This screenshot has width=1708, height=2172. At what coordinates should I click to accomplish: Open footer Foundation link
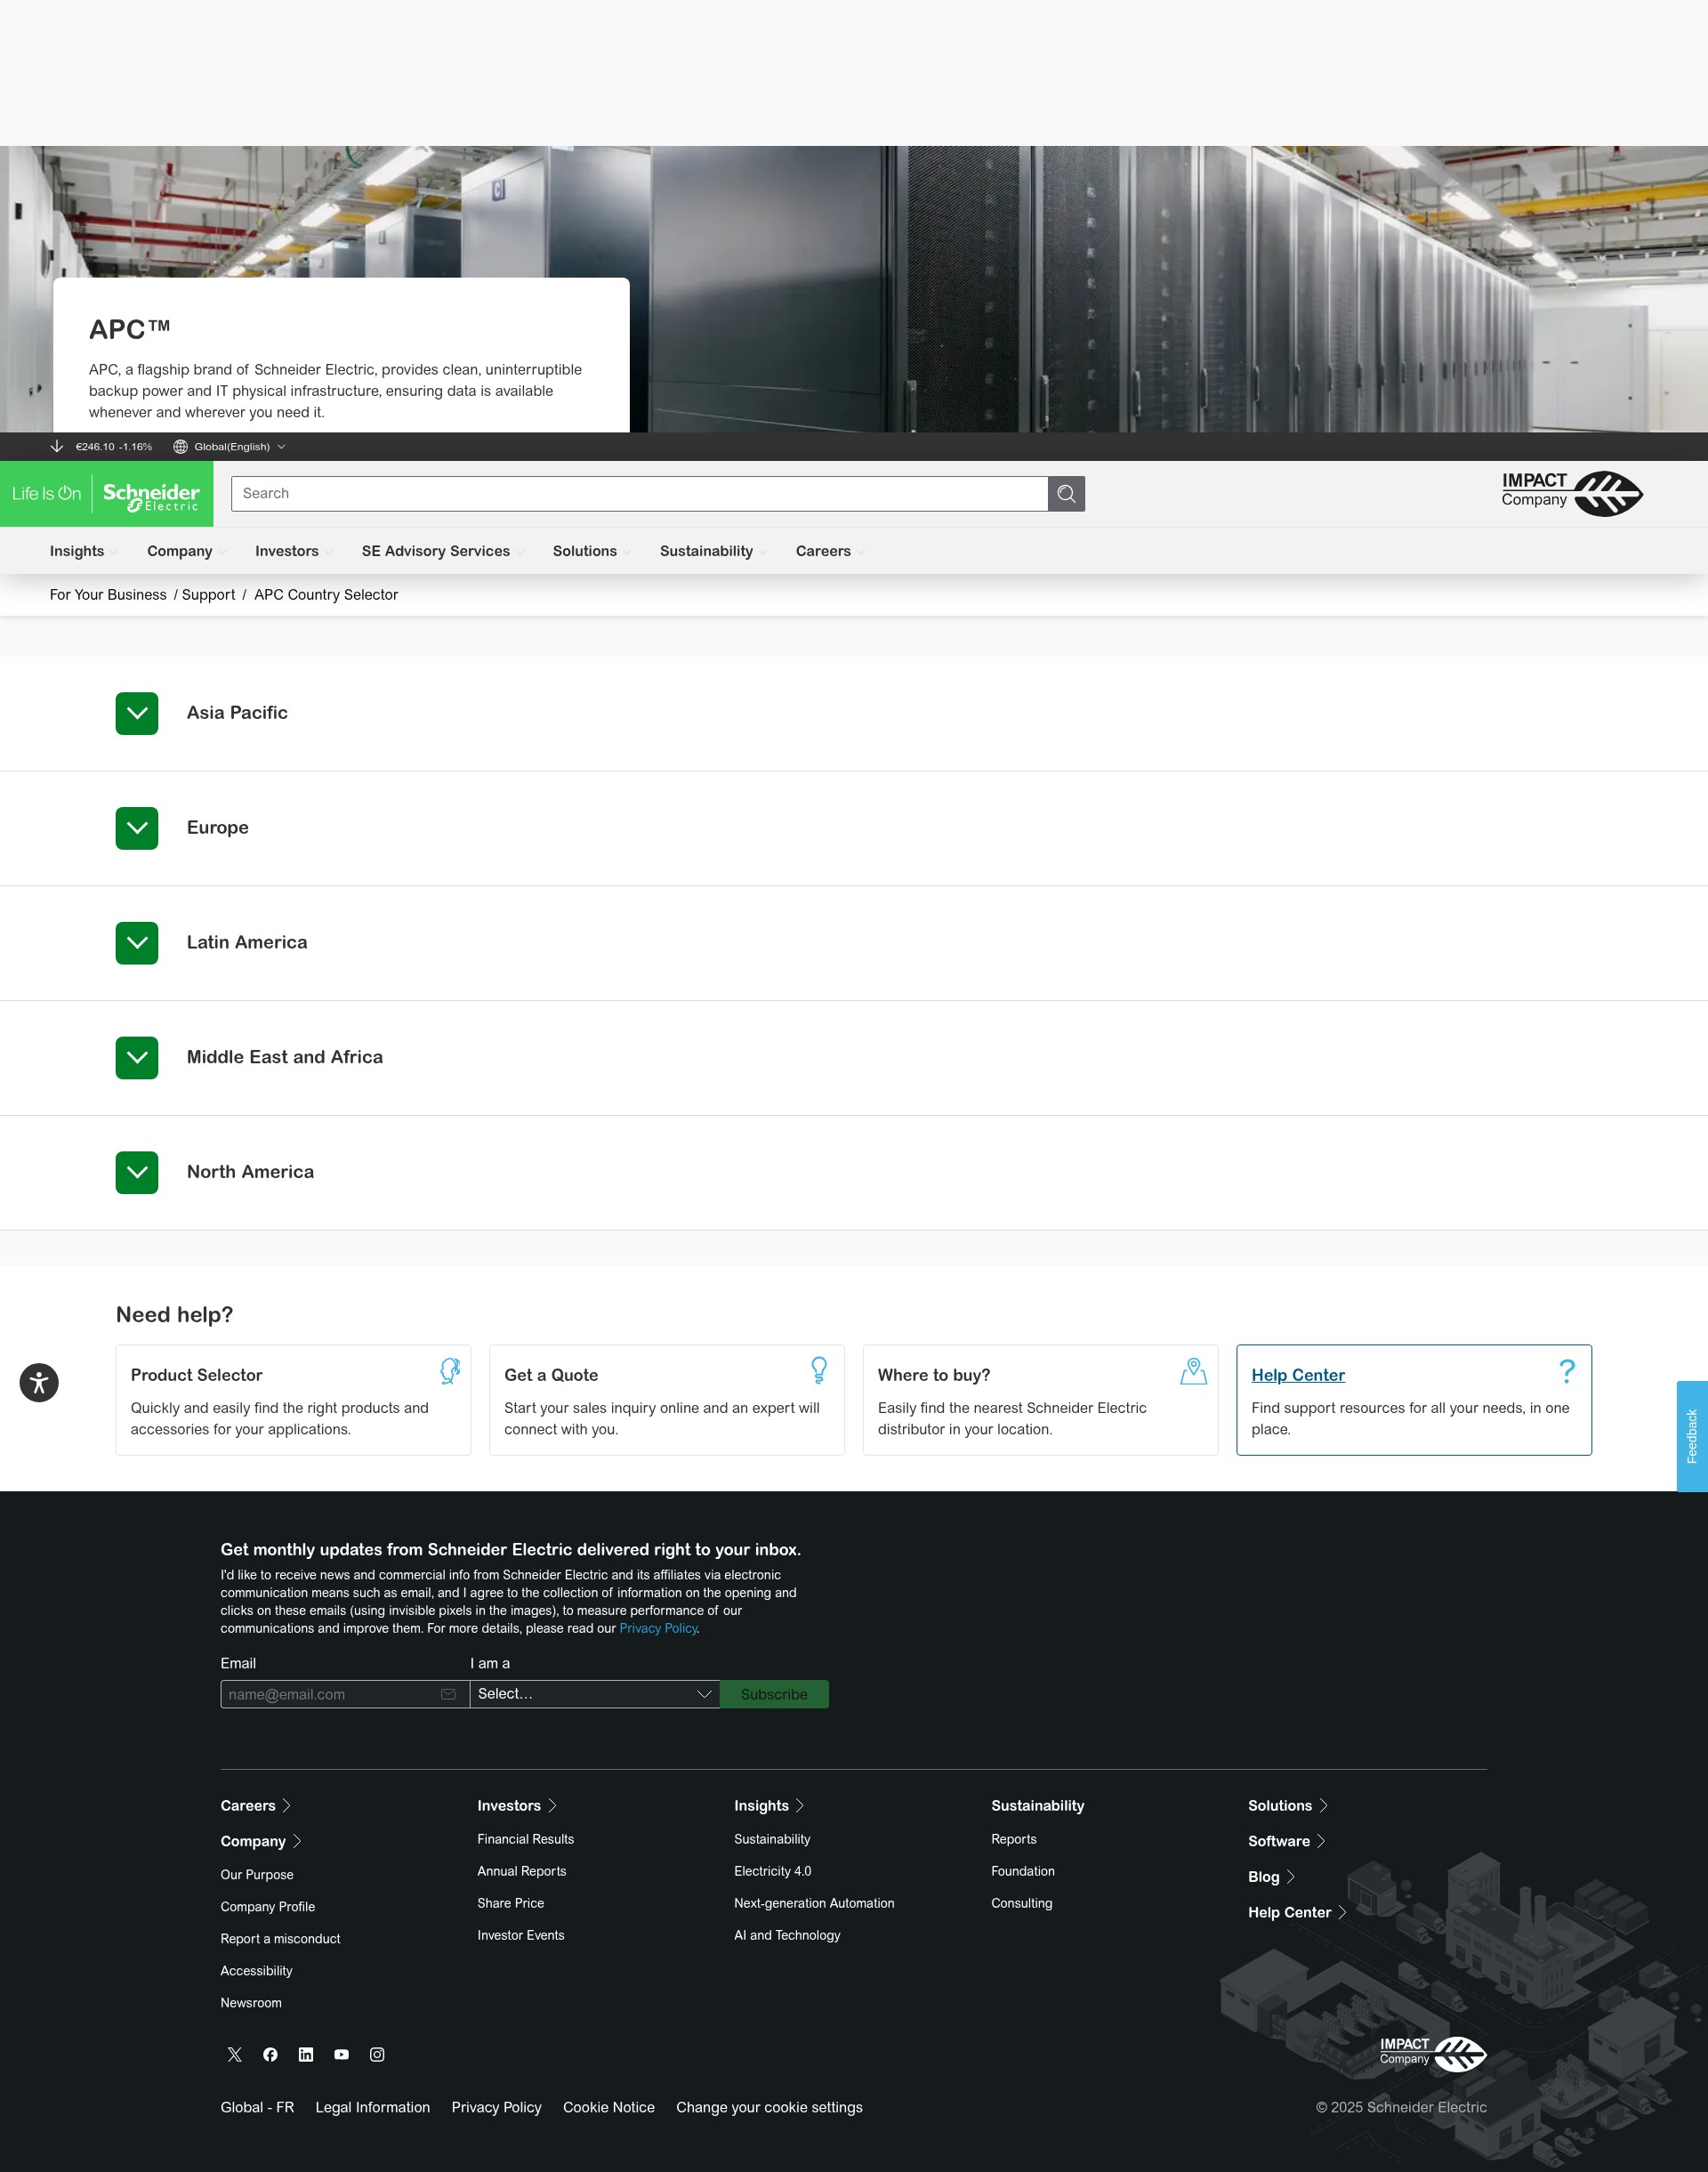pyautogui.click(x=1022, y=1871)
